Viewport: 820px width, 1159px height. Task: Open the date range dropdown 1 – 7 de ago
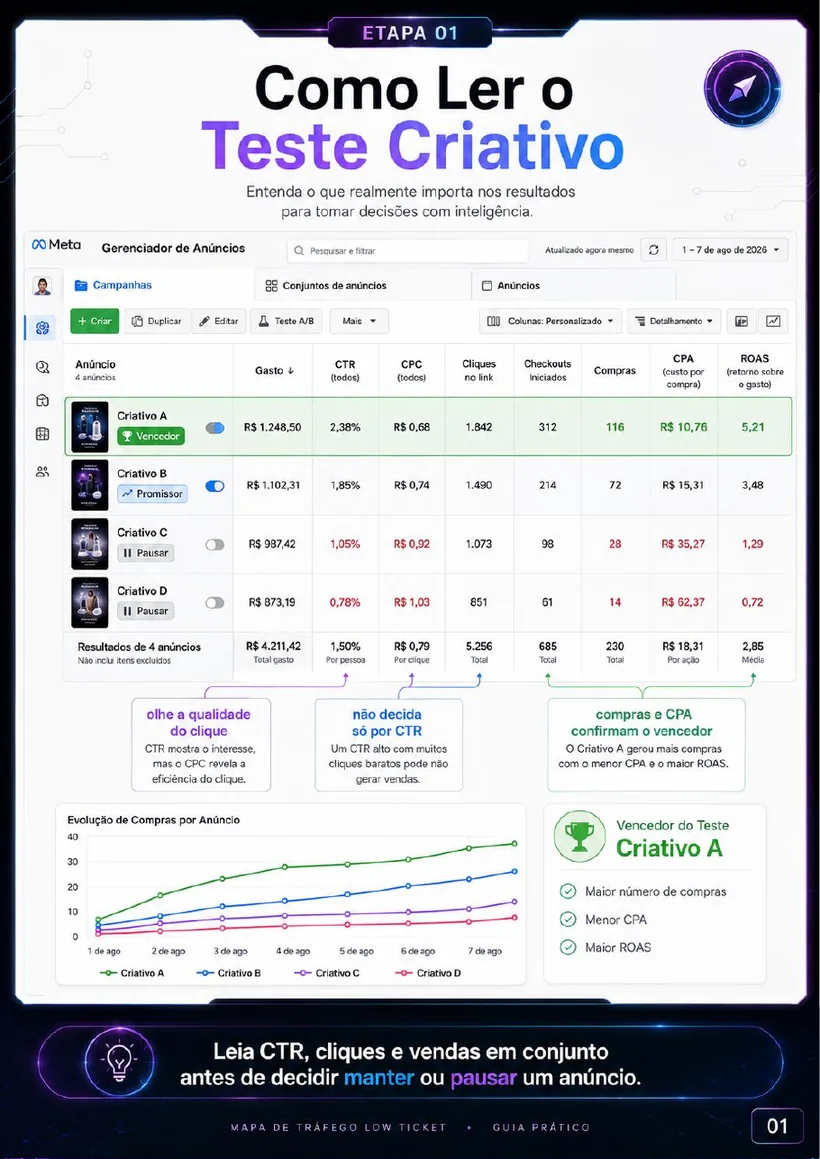pos(731,250)
